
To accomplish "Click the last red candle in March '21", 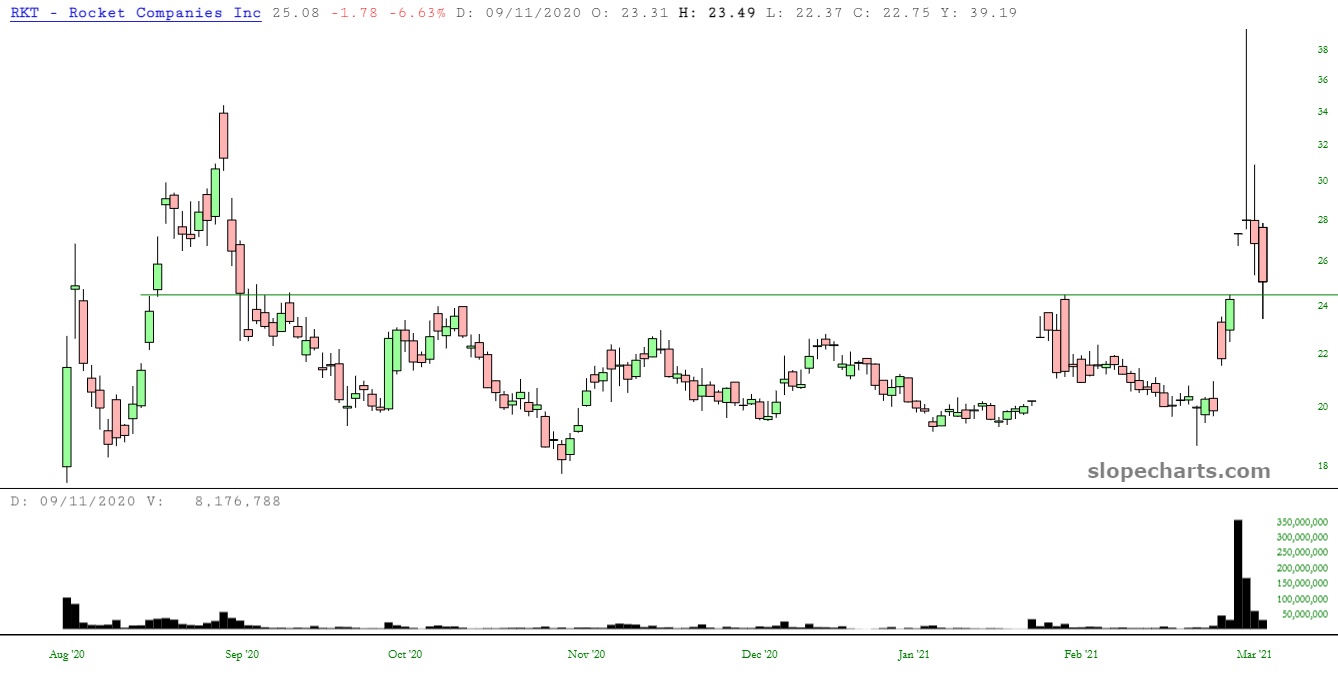I will coord(1263,254).
